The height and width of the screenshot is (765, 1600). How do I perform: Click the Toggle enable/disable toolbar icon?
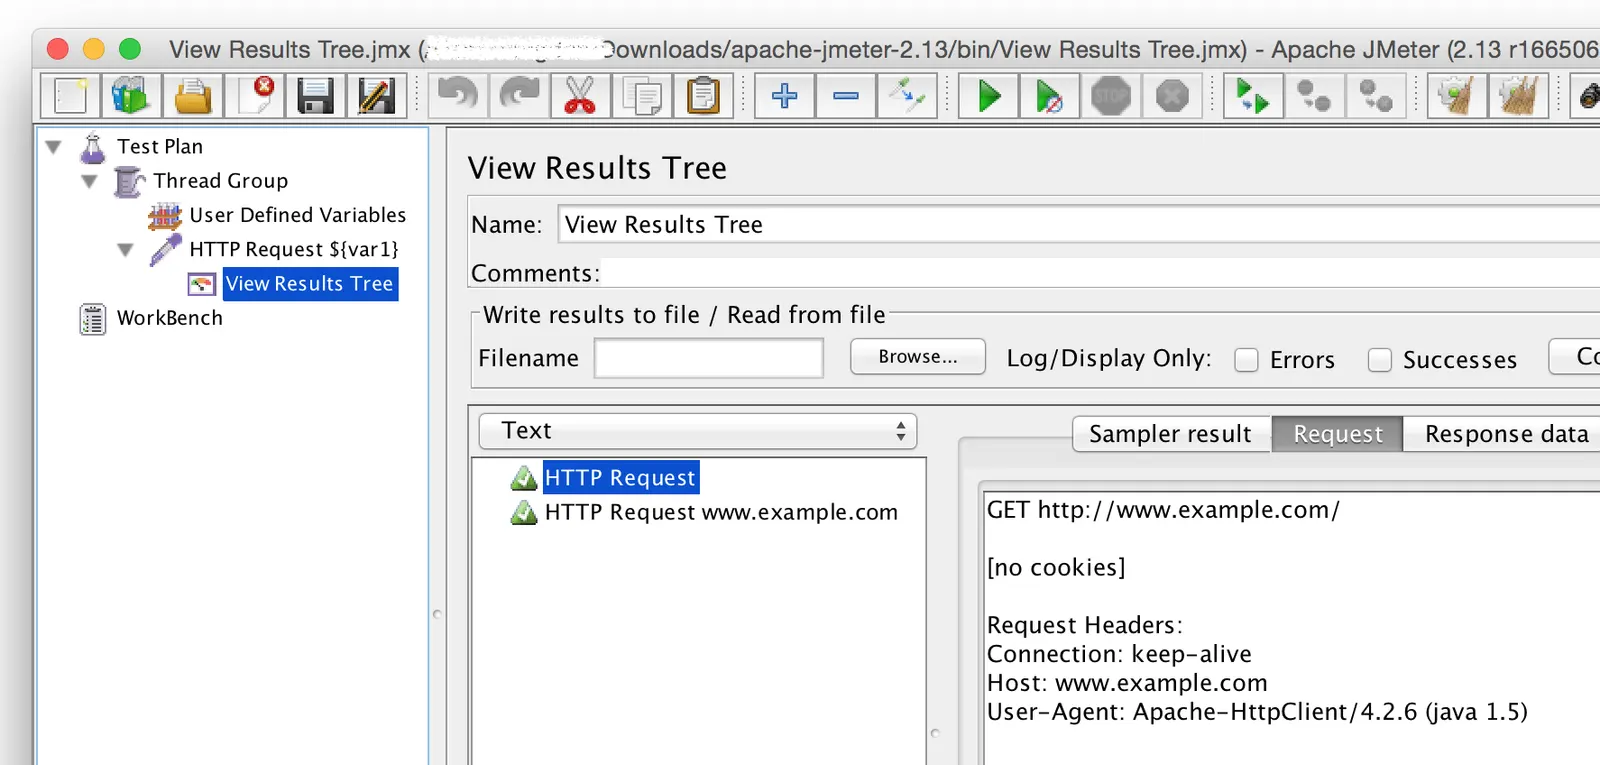[x=907, y=97]
